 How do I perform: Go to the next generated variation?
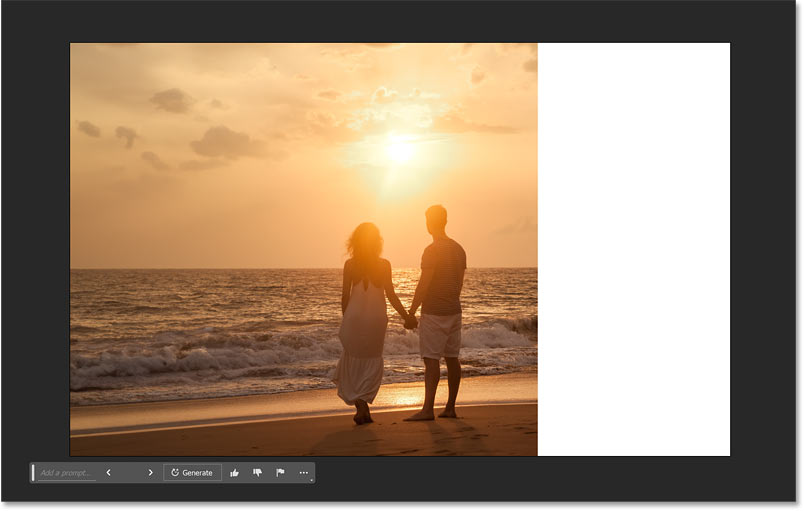(150, 473)
